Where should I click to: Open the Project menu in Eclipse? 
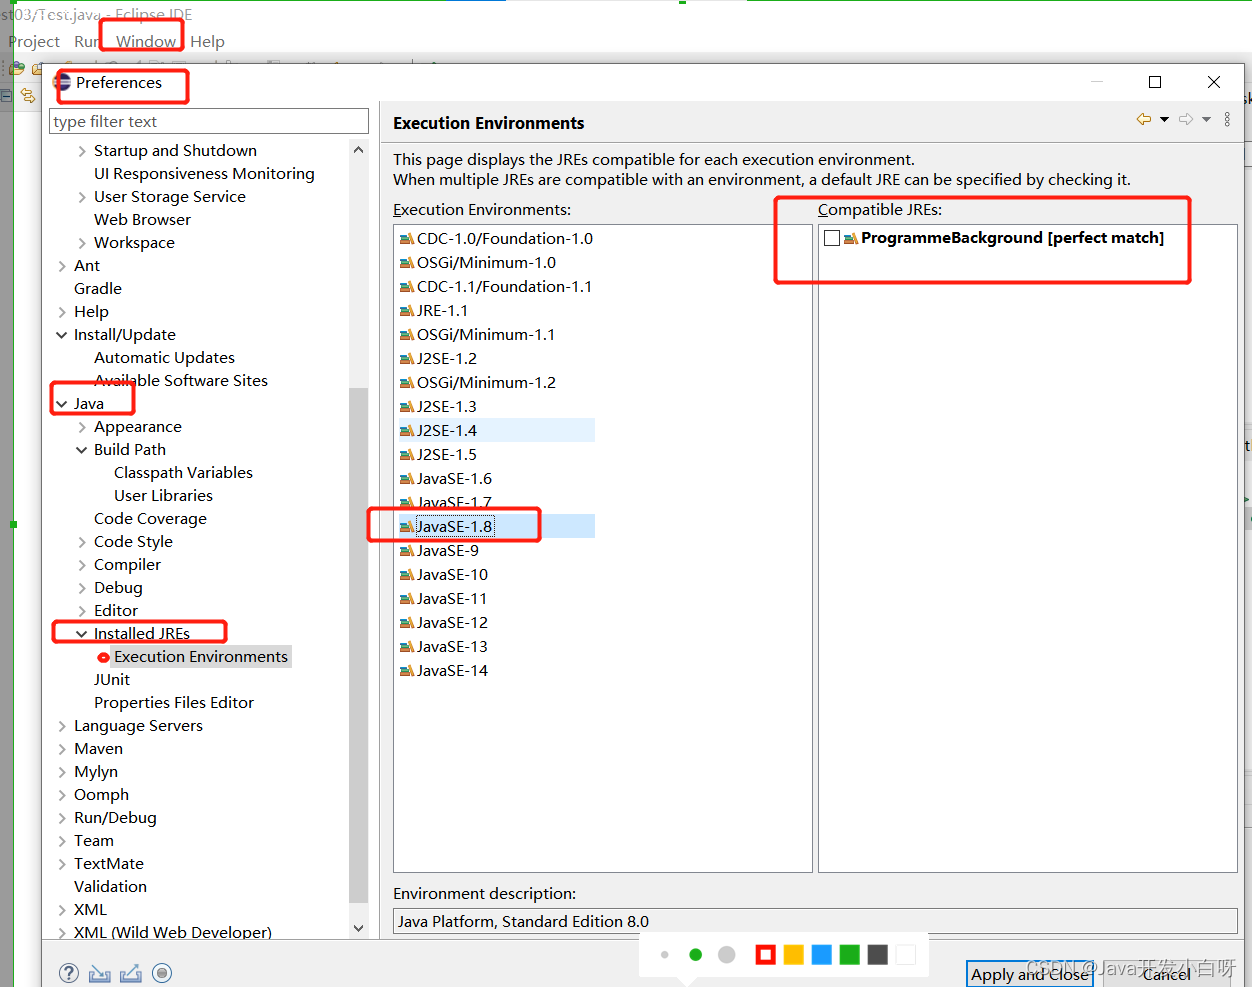point(34,42)
